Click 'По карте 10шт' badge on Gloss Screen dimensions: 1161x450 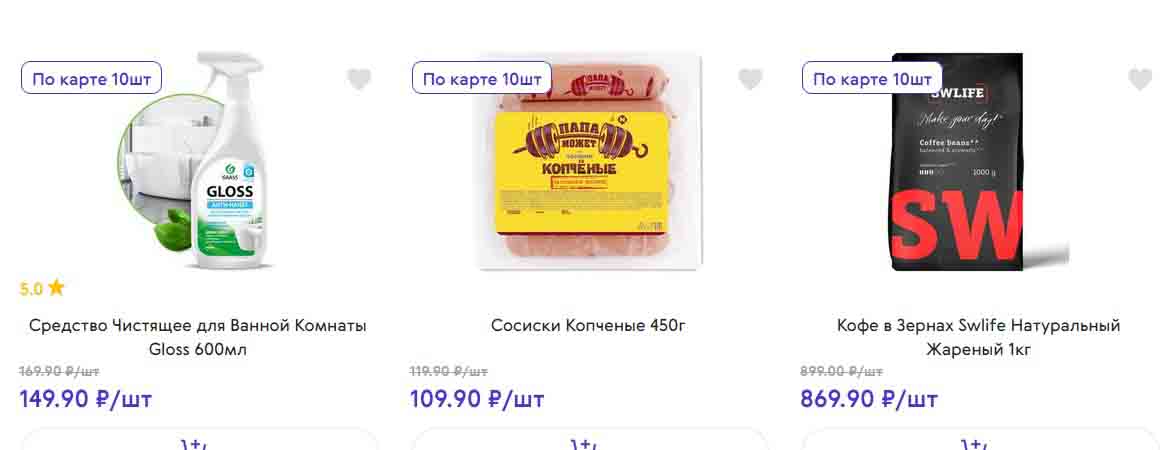tap(91, 78)
